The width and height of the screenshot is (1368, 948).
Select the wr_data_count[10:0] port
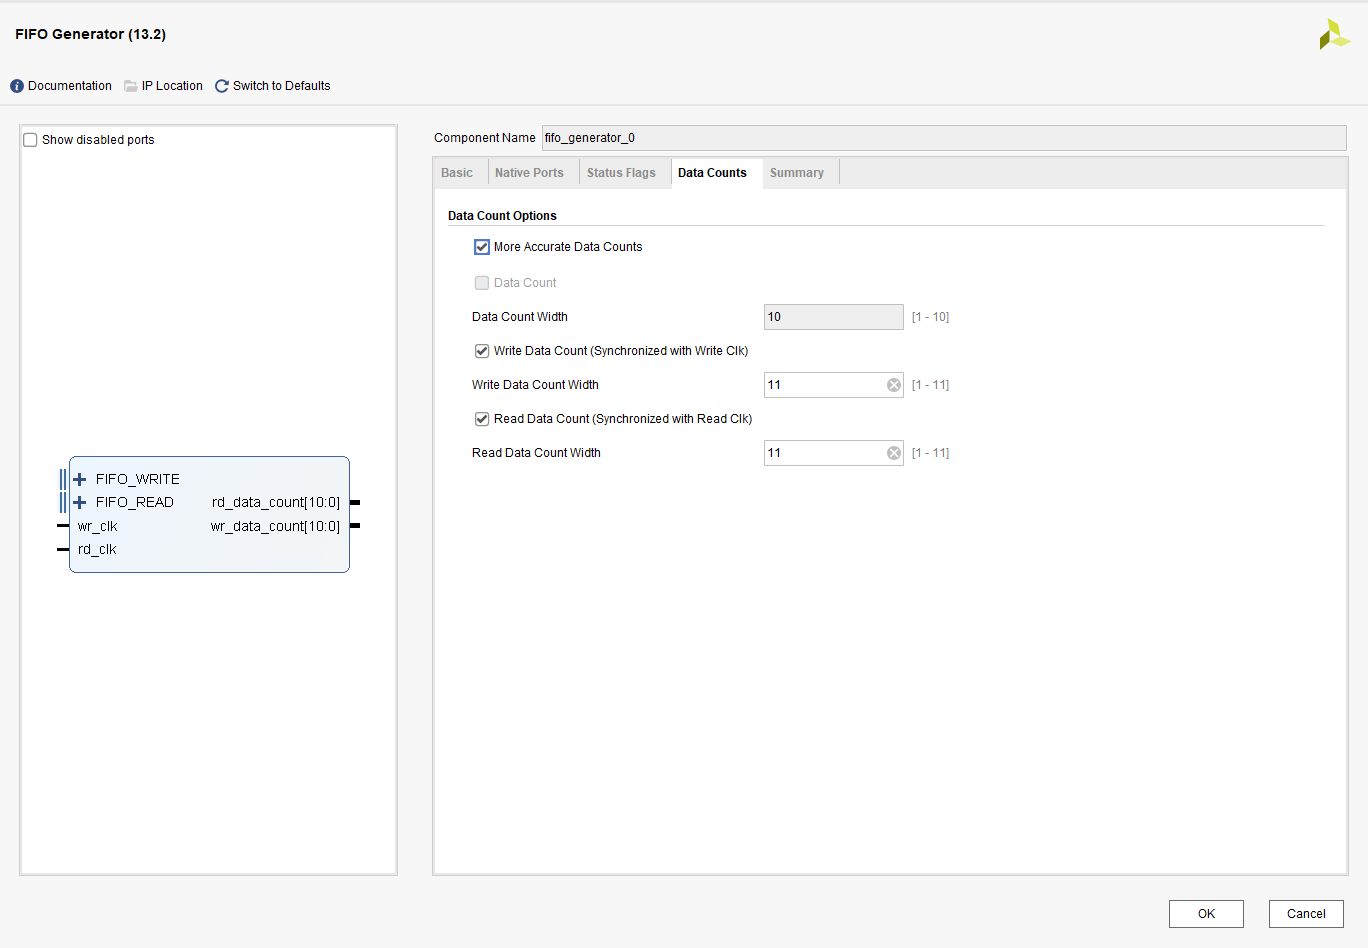point(275,526)
